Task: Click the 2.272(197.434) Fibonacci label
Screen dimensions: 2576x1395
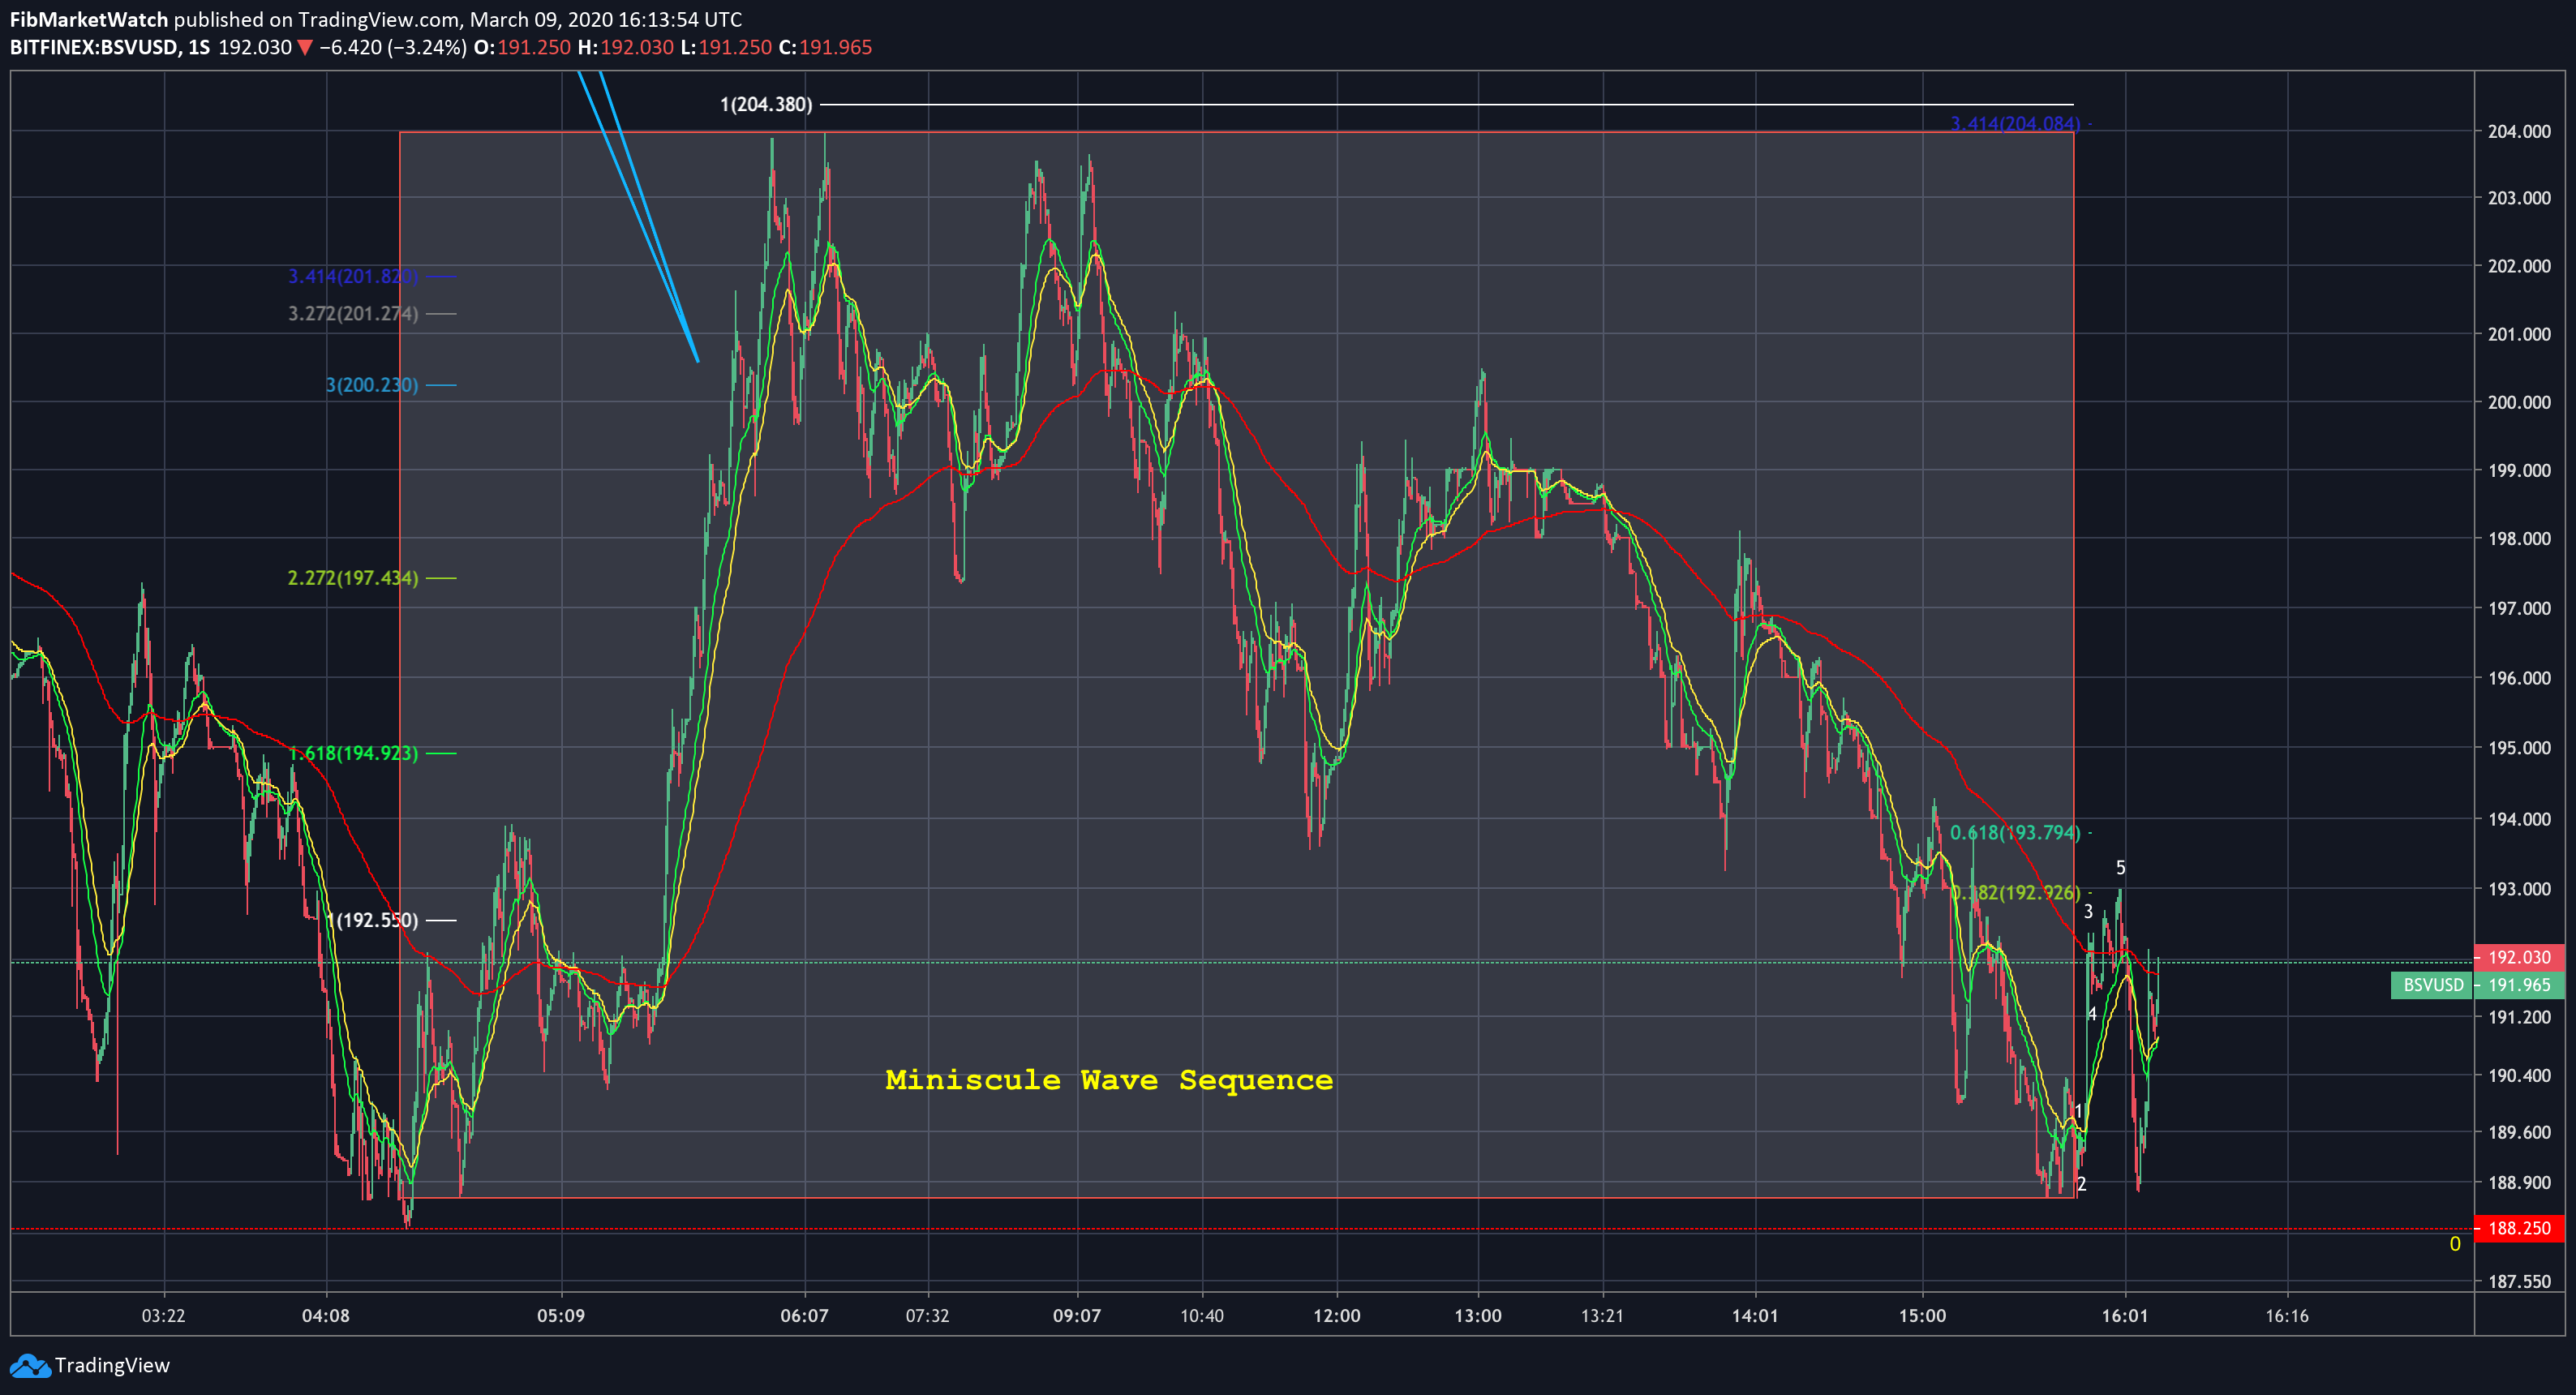Action: 353,578
